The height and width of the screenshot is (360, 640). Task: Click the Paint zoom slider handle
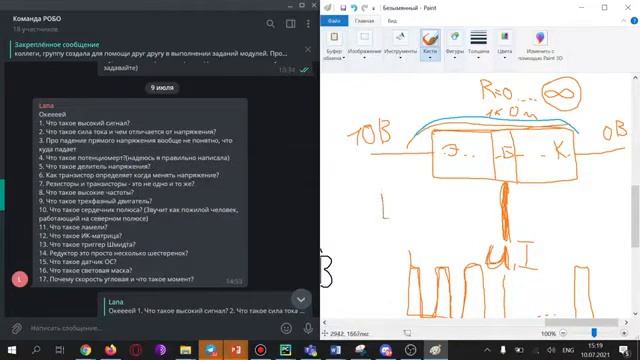[594, 333]
